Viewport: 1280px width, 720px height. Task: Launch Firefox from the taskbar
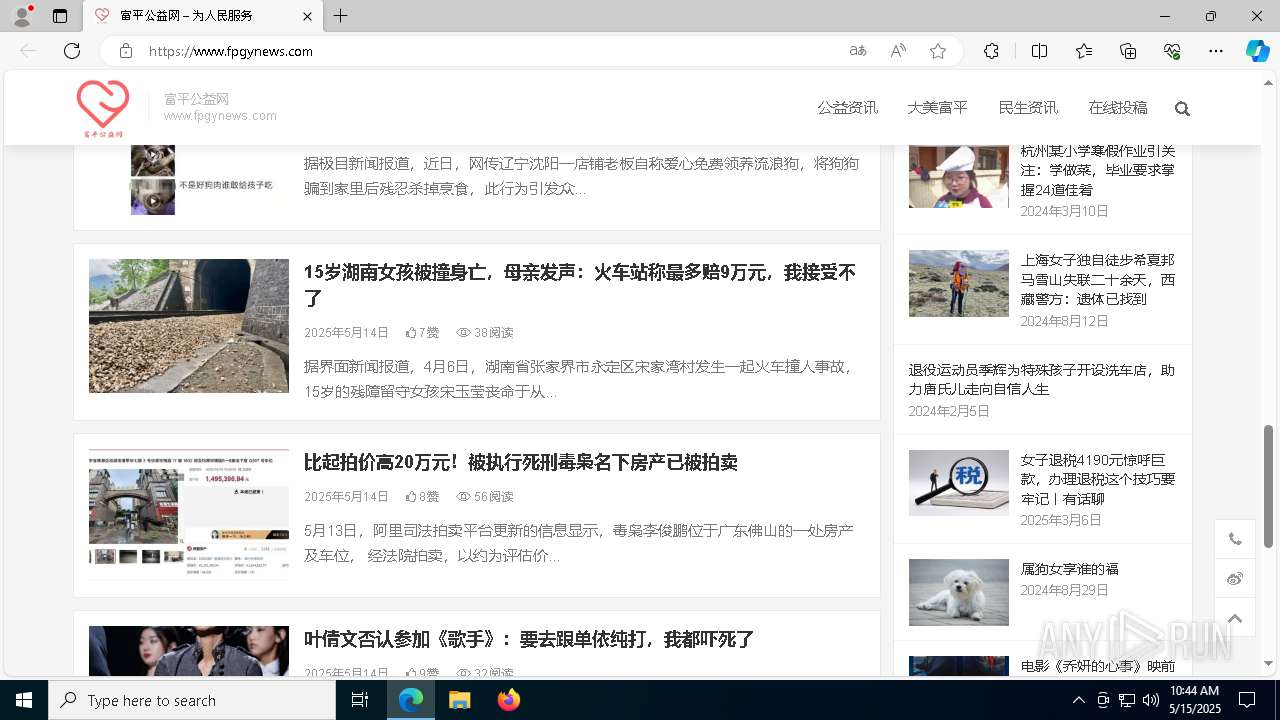(508, 700)
